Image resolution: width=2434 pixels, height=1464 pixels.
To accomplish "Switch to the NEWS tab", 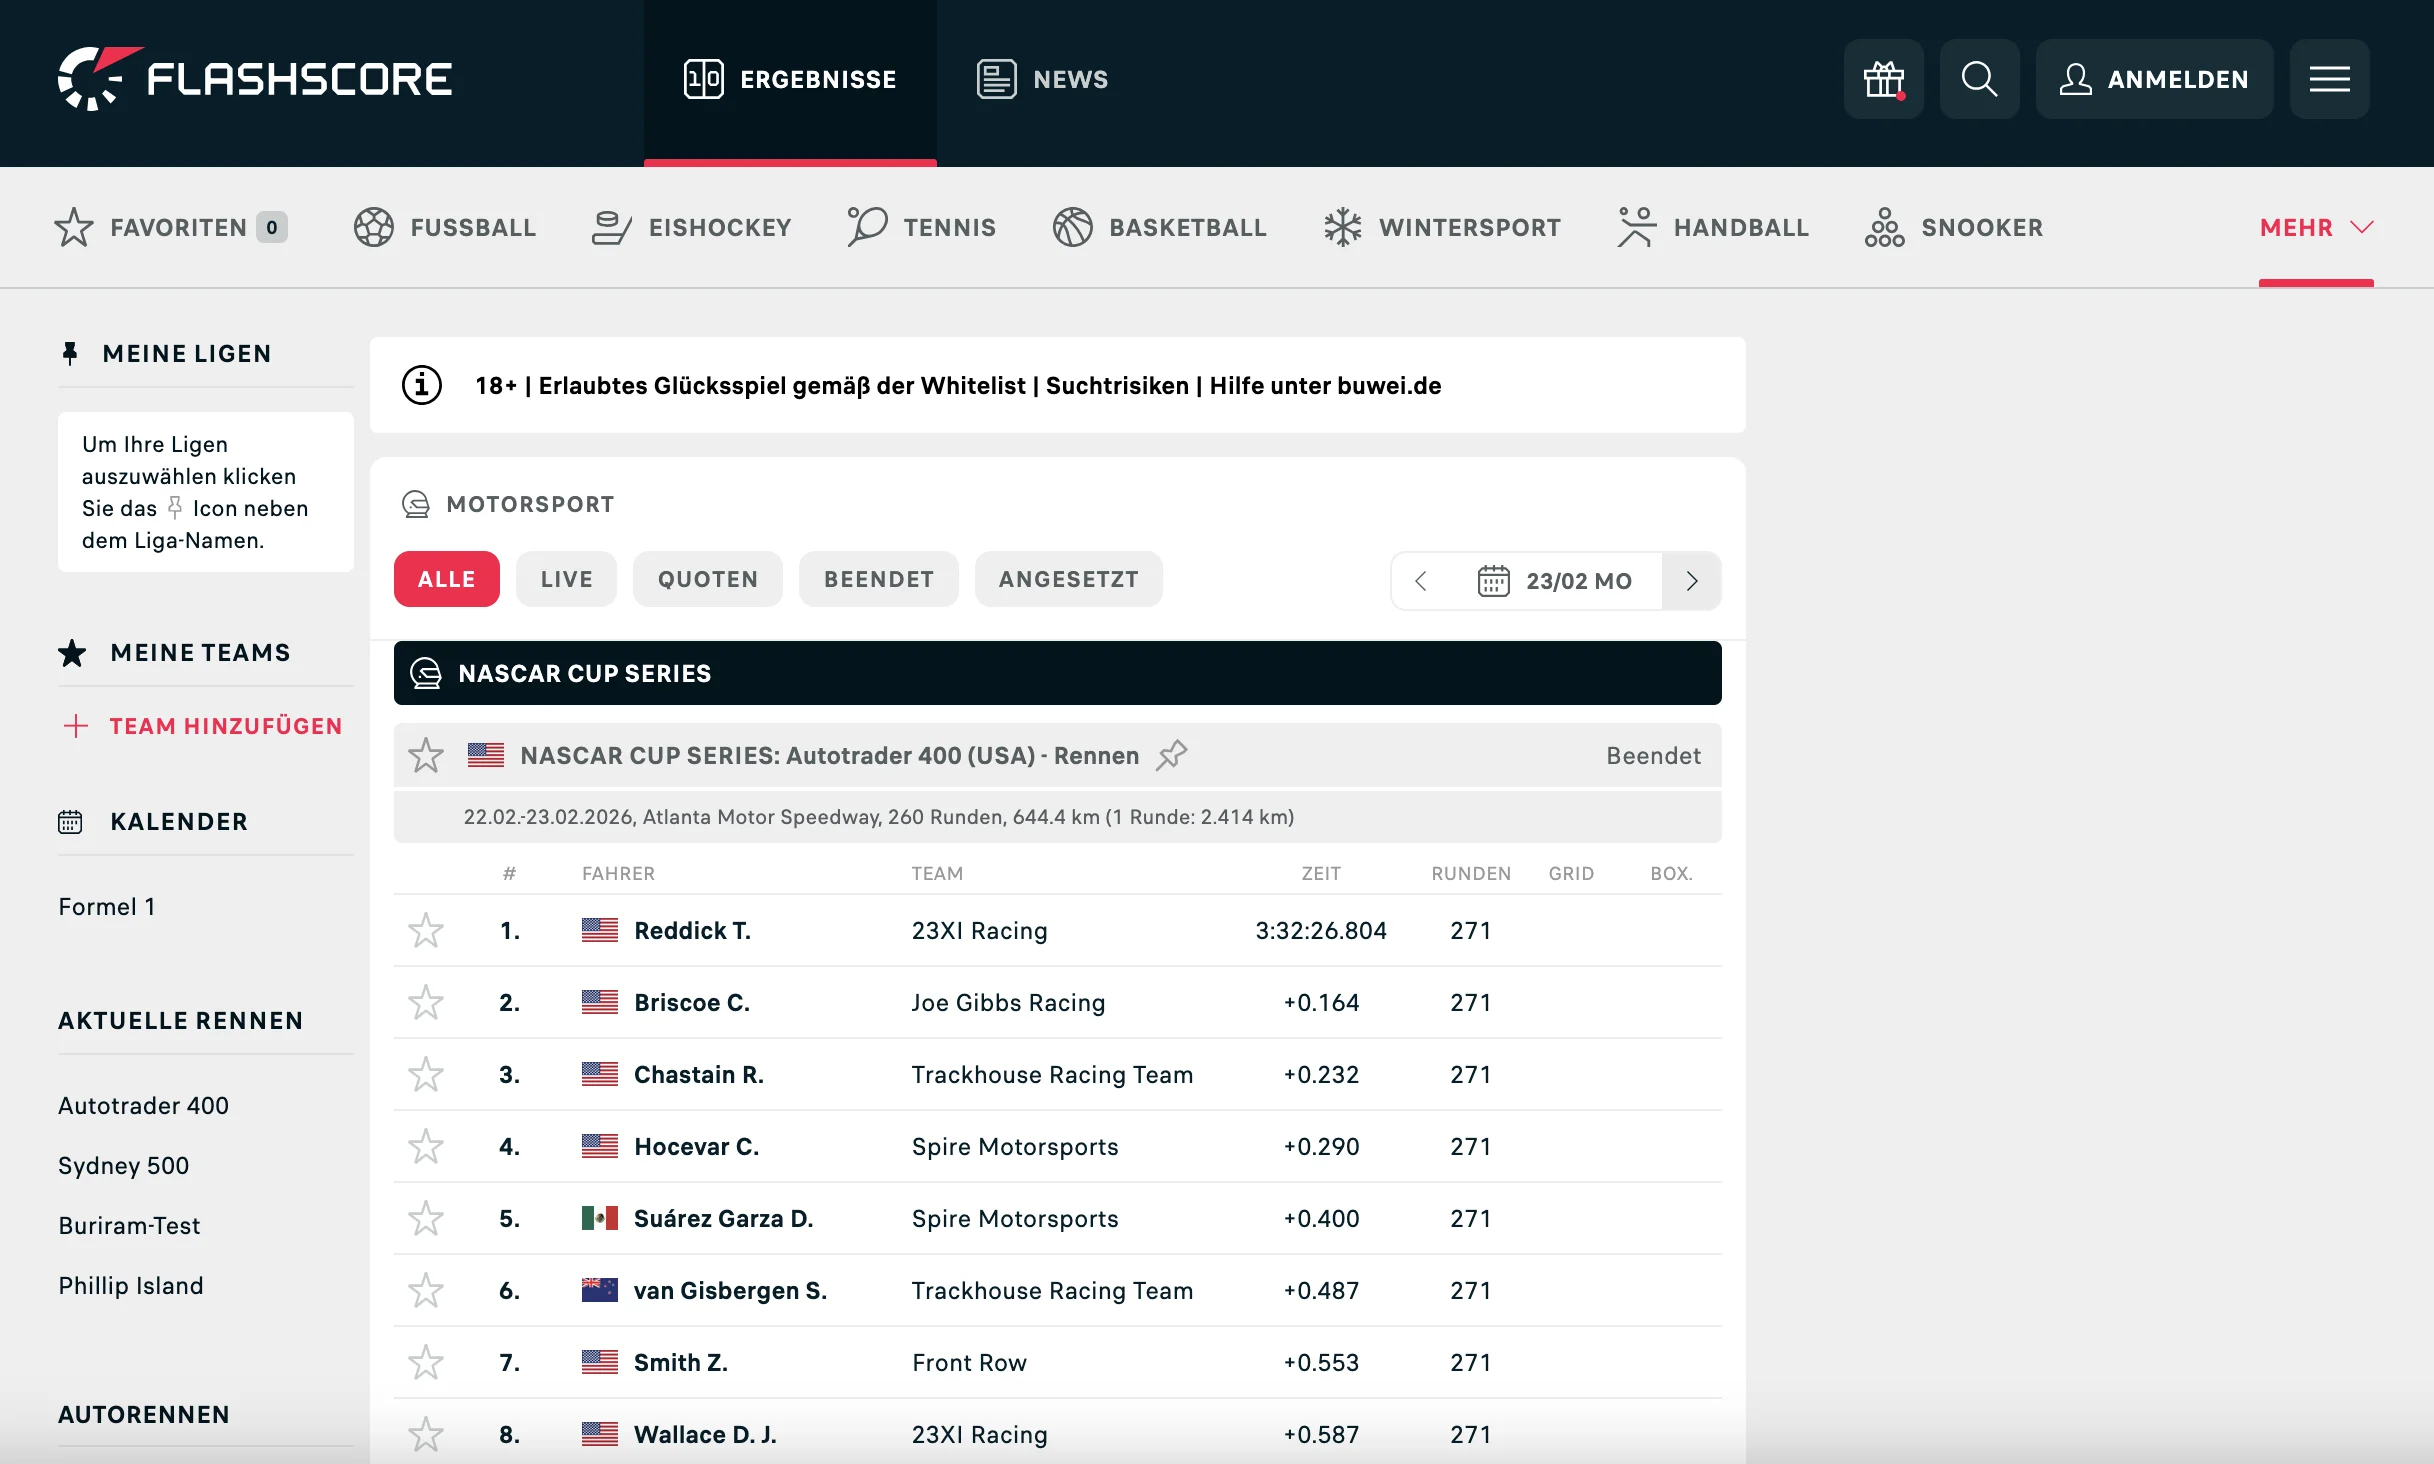I will (x=1042, y=79).
